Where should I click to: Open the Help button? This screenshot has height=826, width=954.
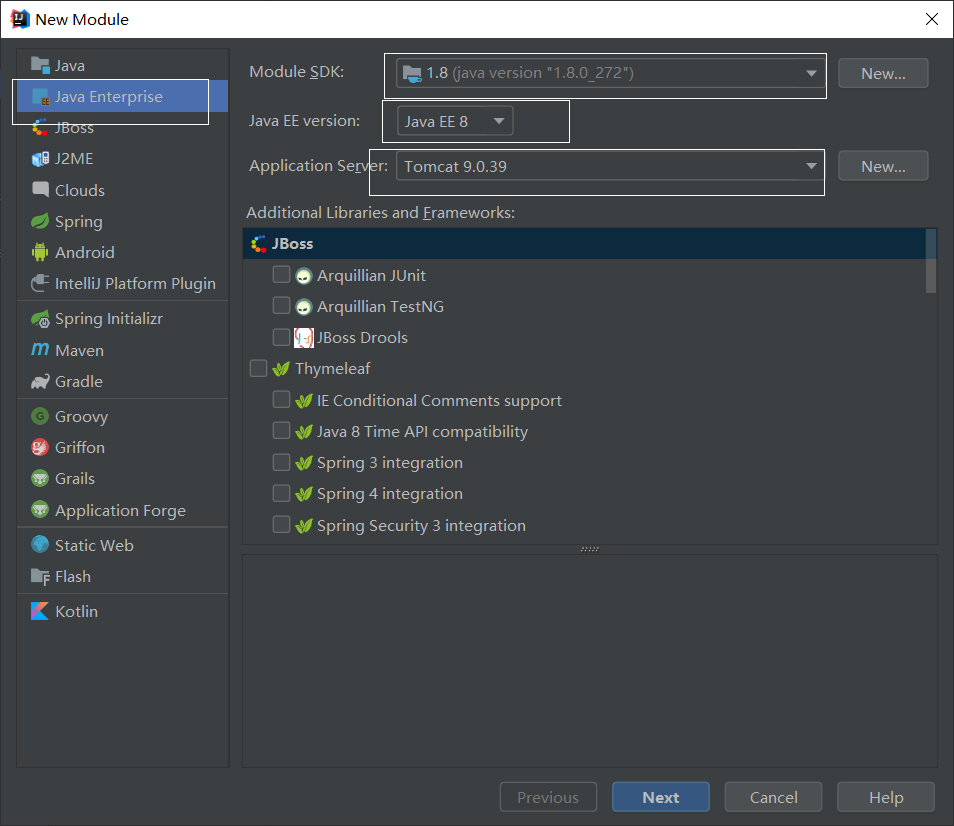pos(886,797)
